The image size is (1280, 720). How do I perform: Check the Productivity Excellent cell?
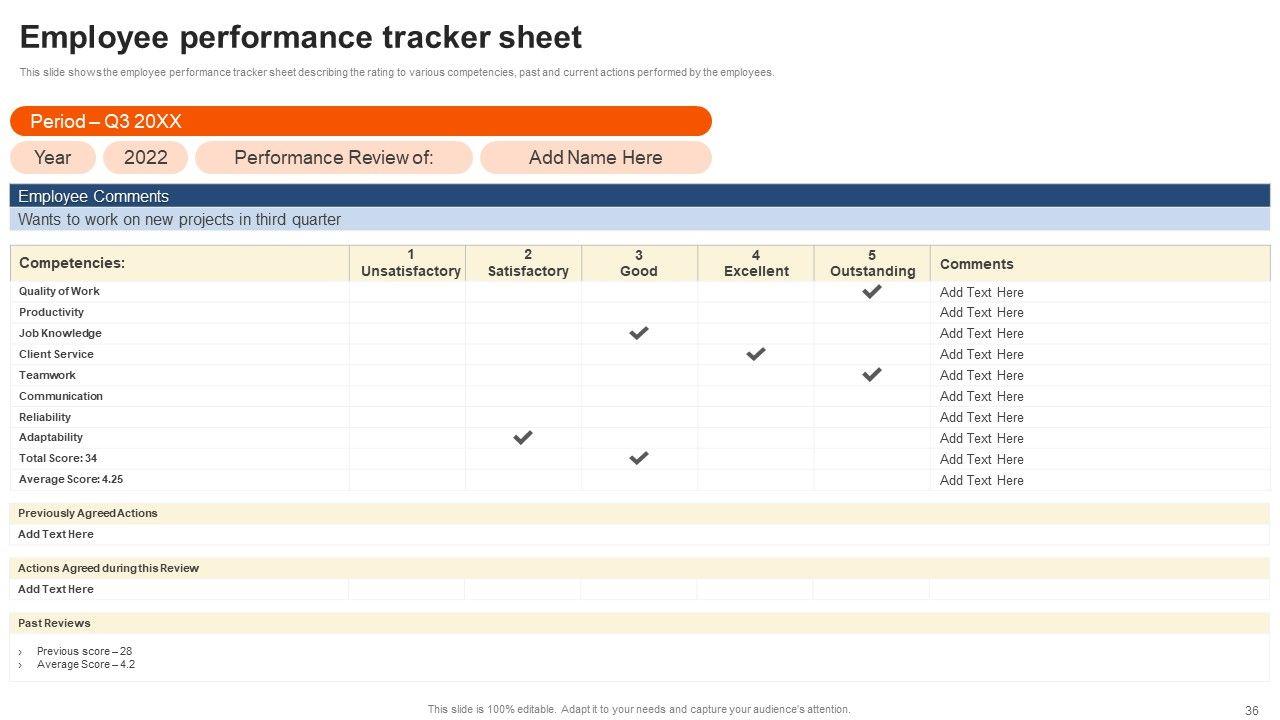[x=755, y=313]
